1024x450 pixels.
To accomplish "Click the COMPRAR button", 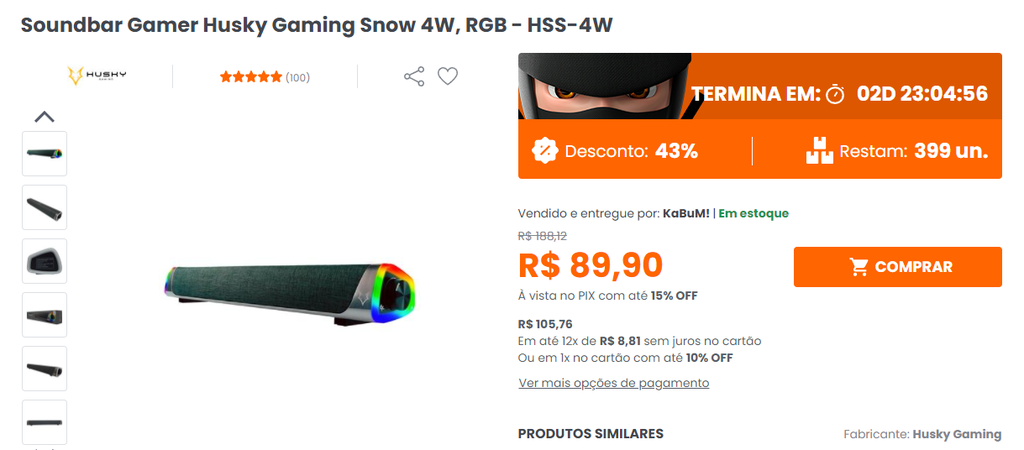I will tap(897, 266).
